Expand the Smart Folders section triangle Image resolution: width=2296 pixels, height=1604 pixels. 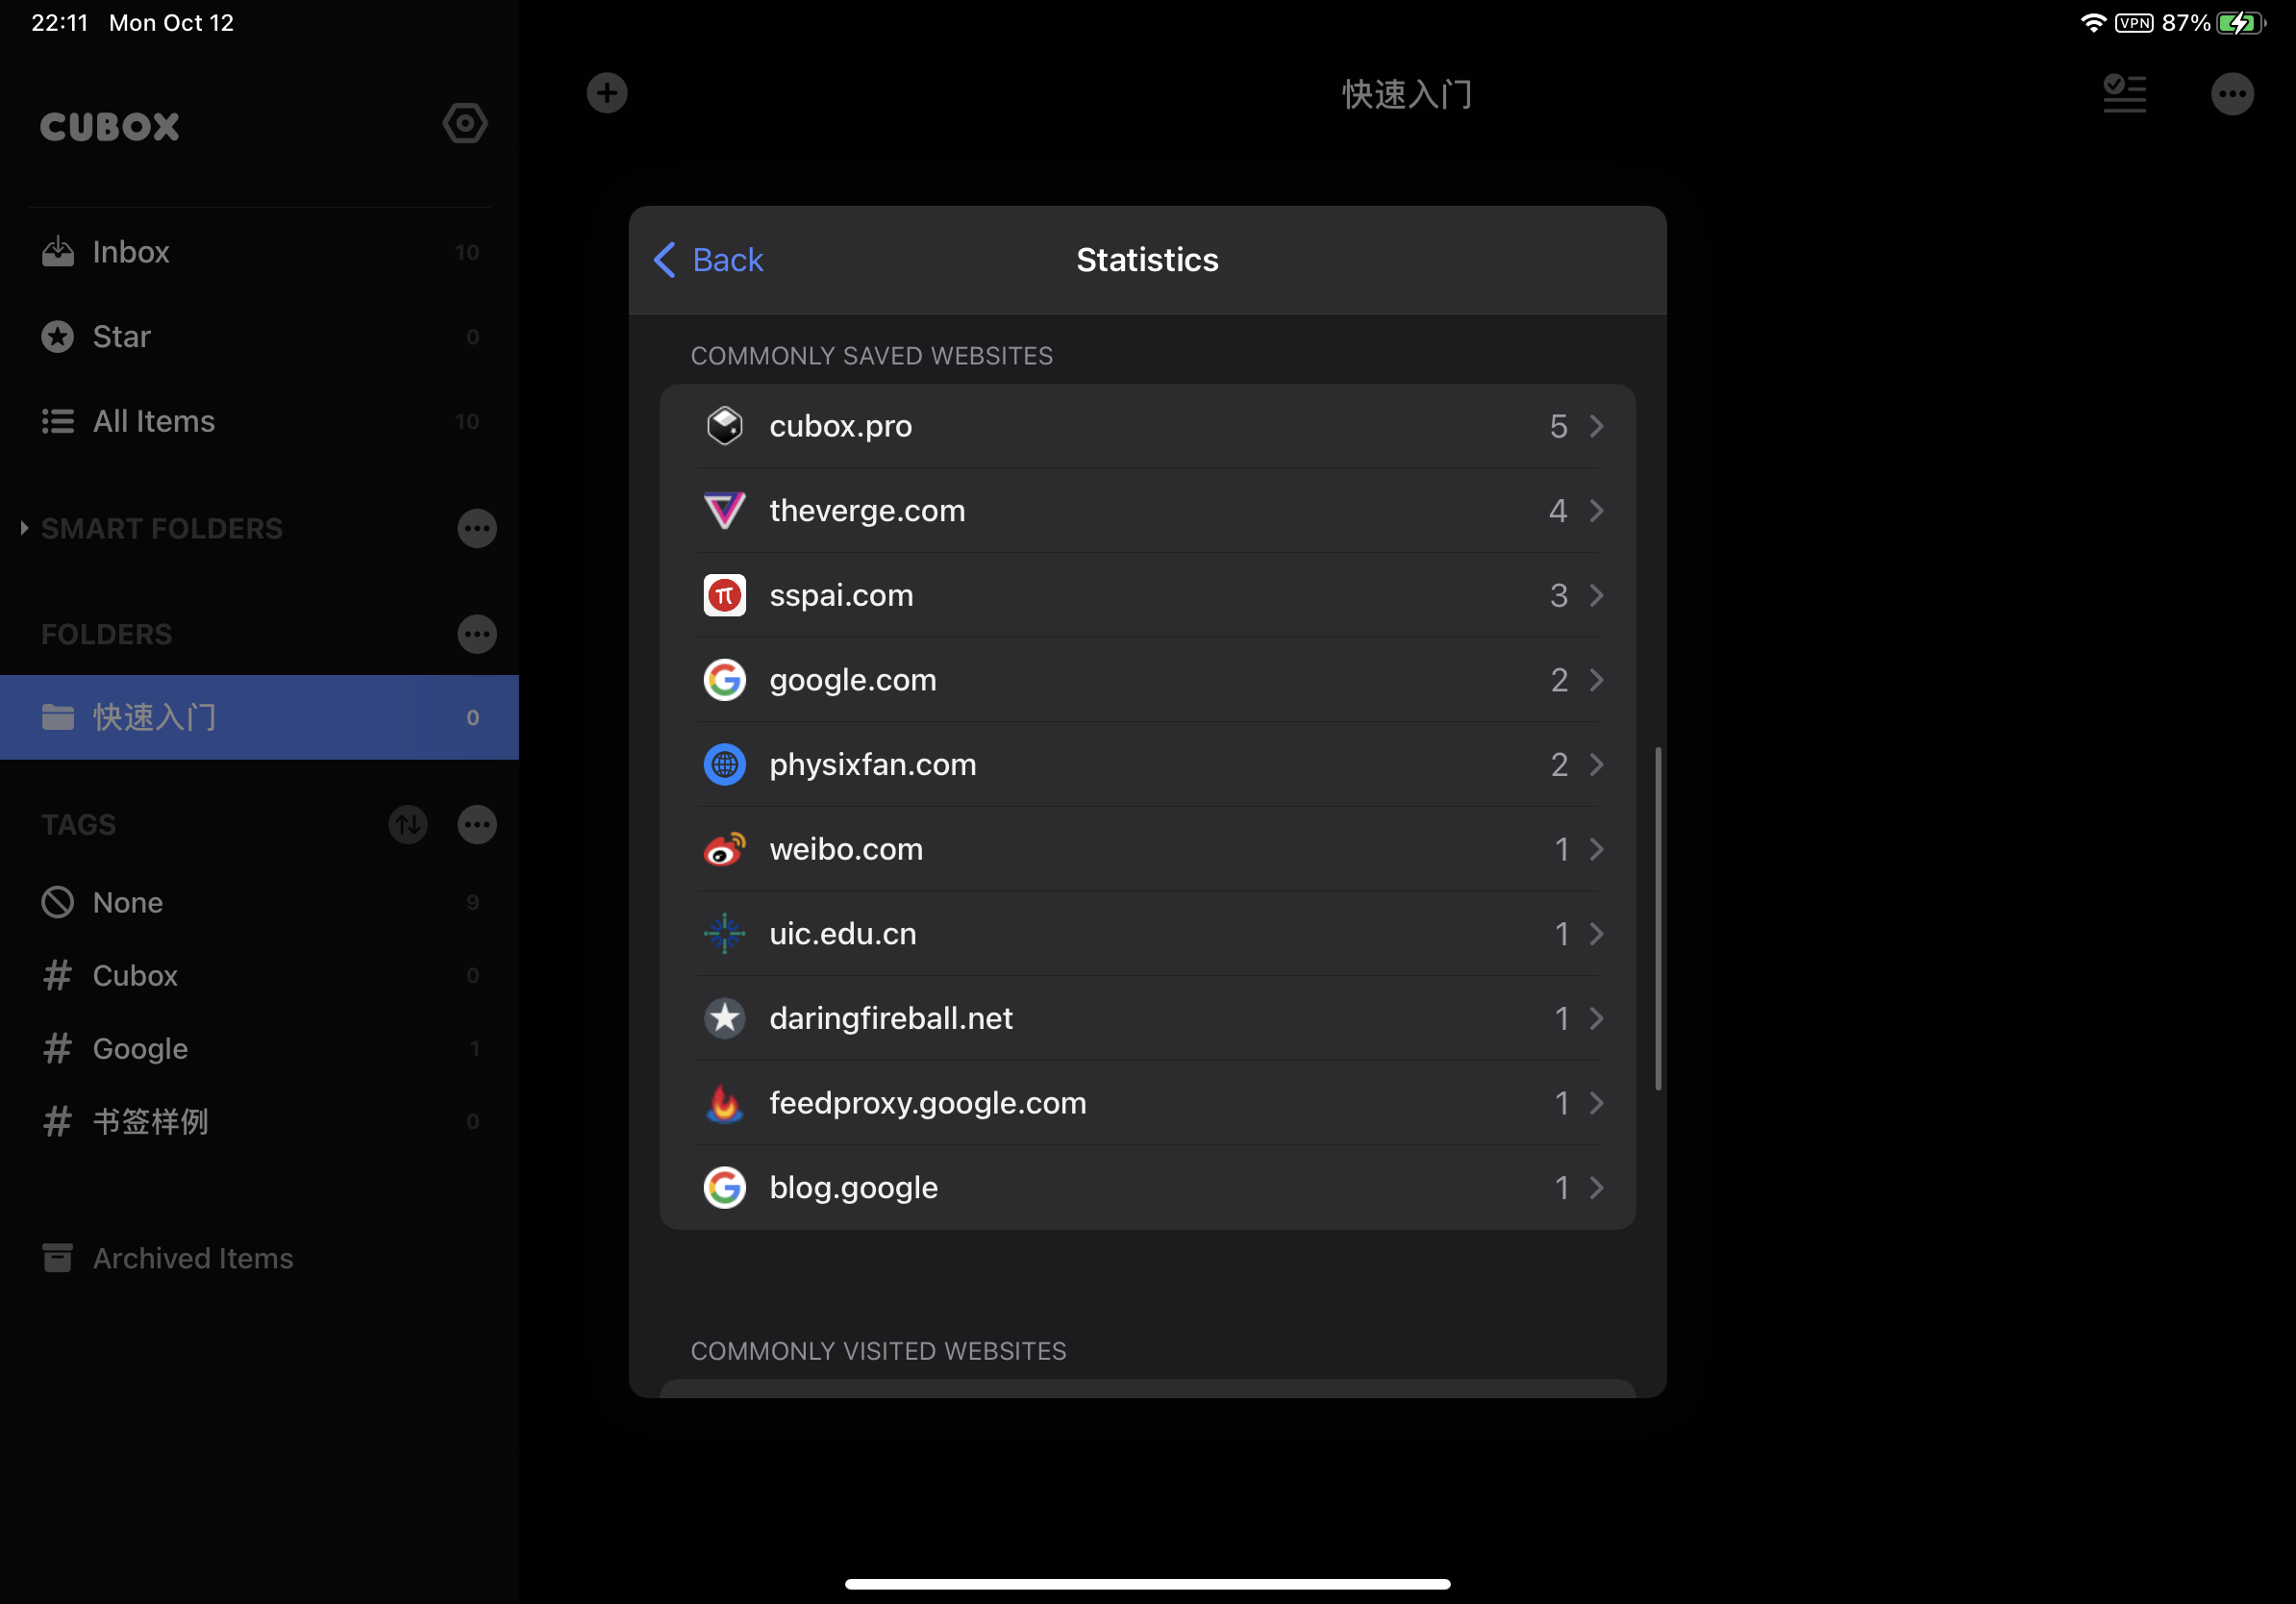pyautogui.click(x=24, y=528)
